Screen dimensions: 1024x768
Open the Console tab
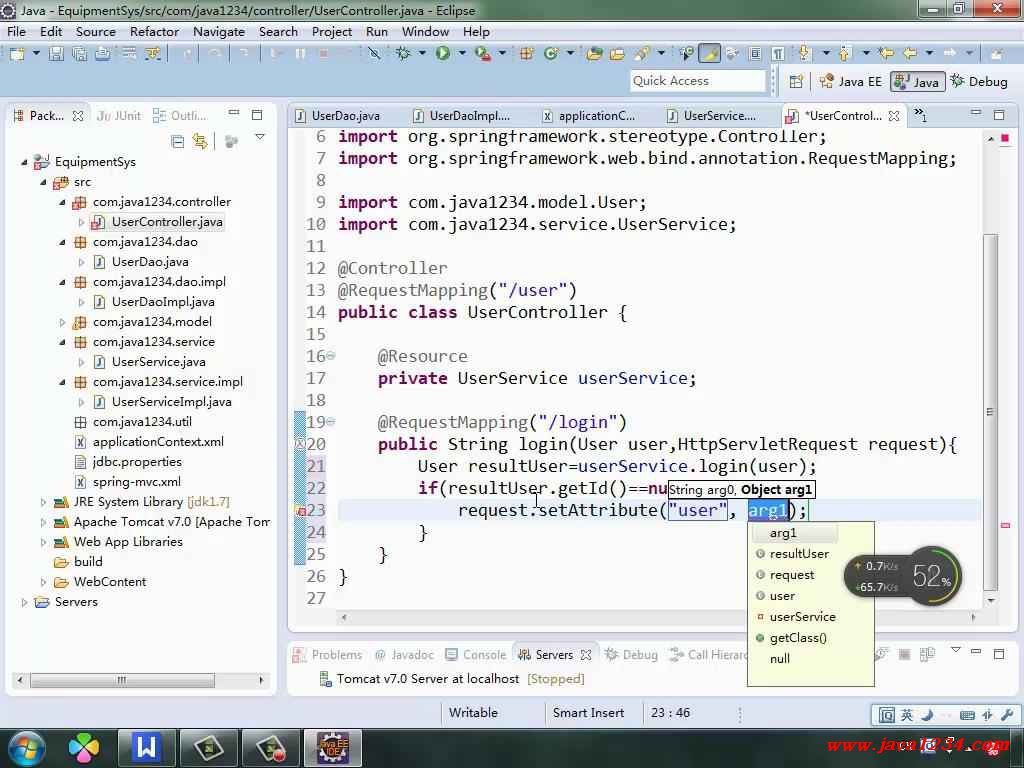476,654
